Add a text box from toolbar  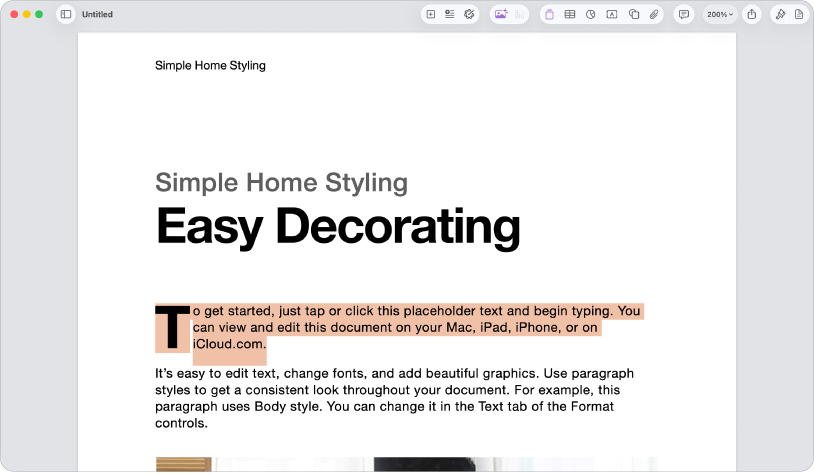click(x=612, y=15)
